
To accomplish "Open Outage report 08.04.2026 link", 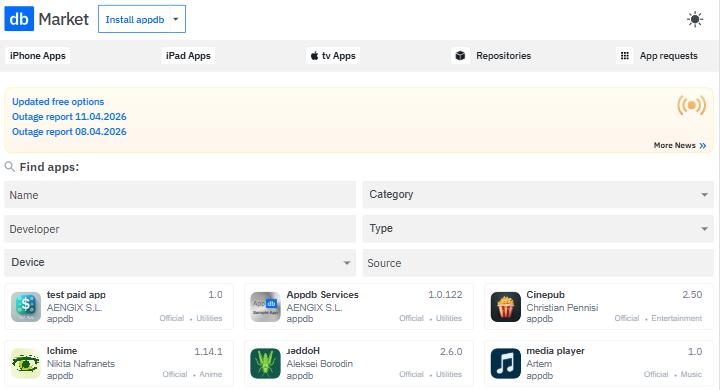I will tap(69, 132).
